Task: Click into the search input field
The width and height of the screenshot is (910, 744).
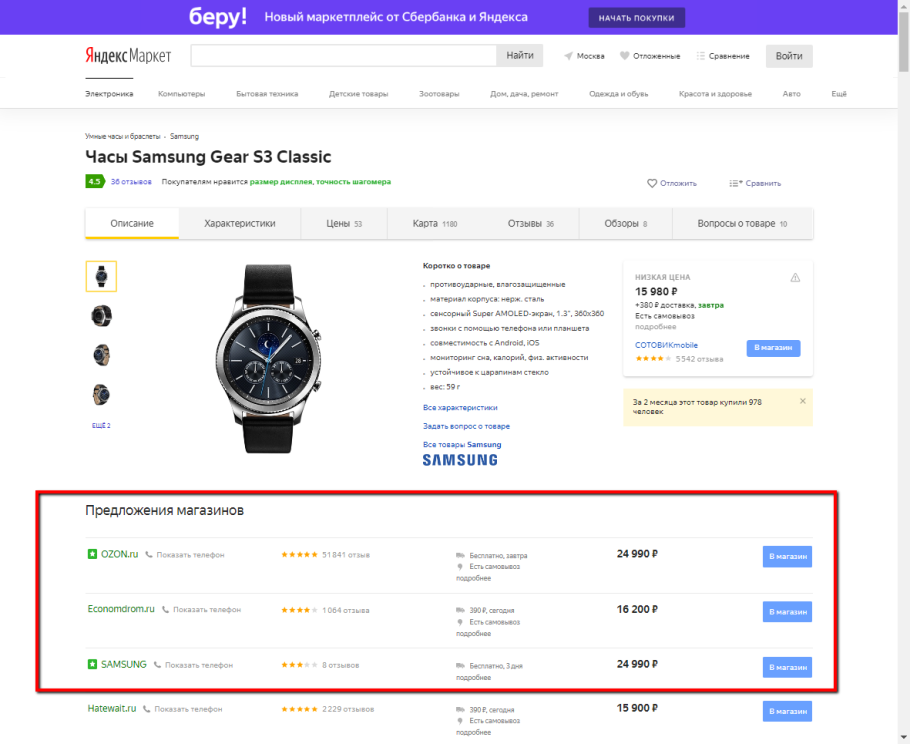Action: coord(343,56)
